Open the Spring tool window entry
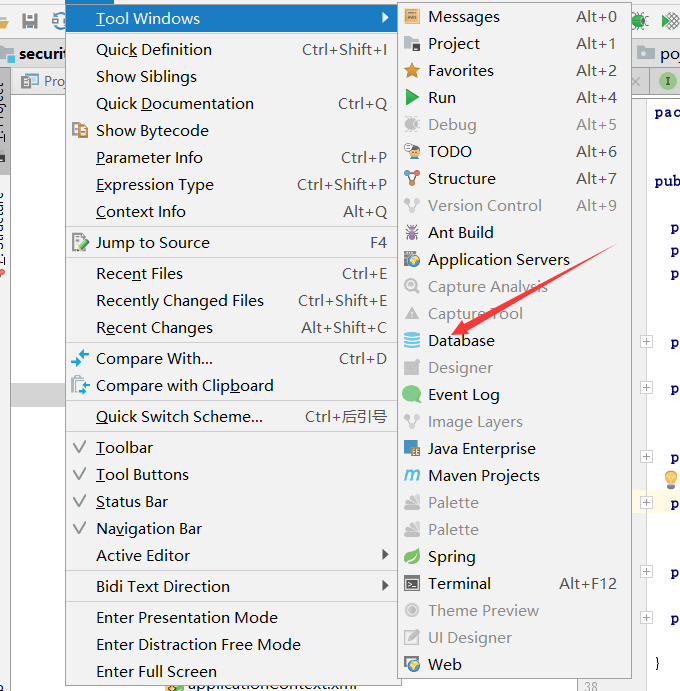Viewport: 680px width, 691px height. (x=514, y=557)
